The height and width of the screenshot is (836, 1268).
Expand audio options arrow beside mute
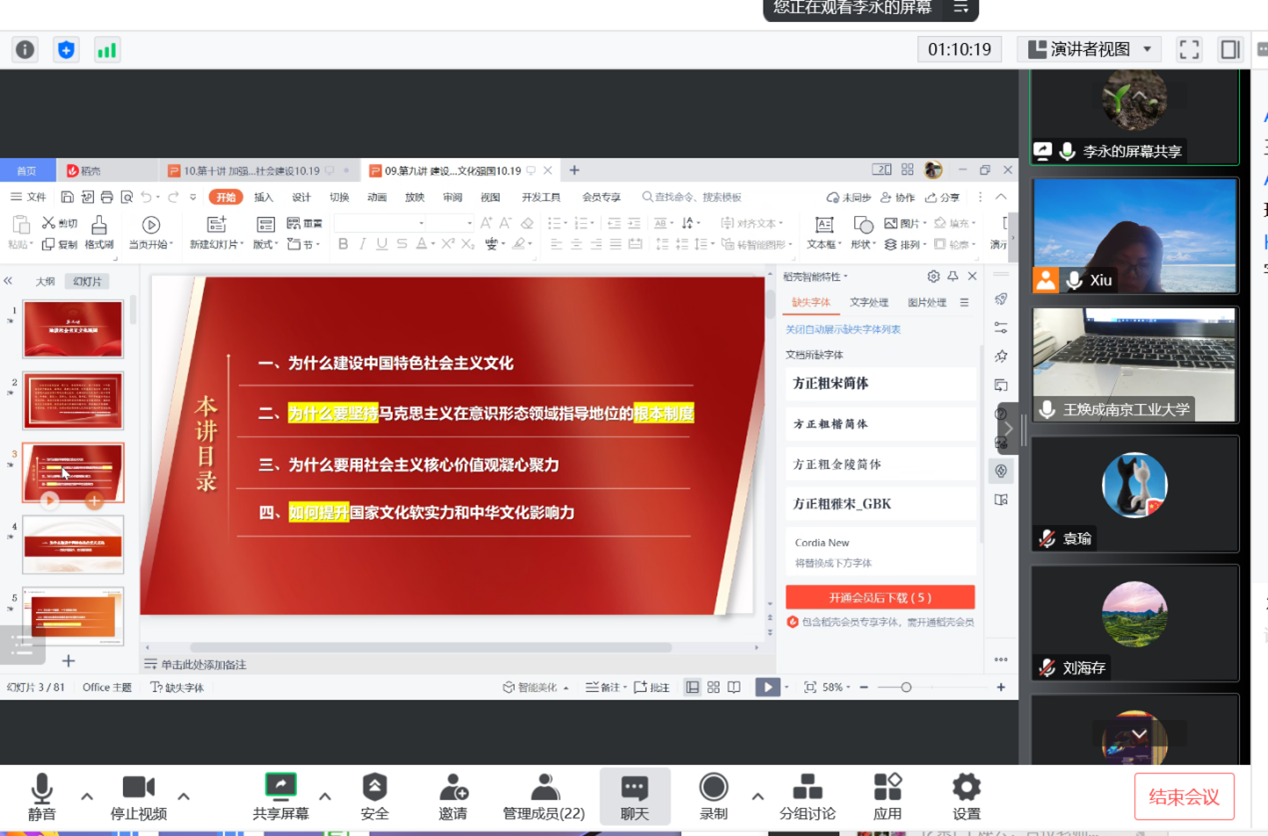point(87,797)
